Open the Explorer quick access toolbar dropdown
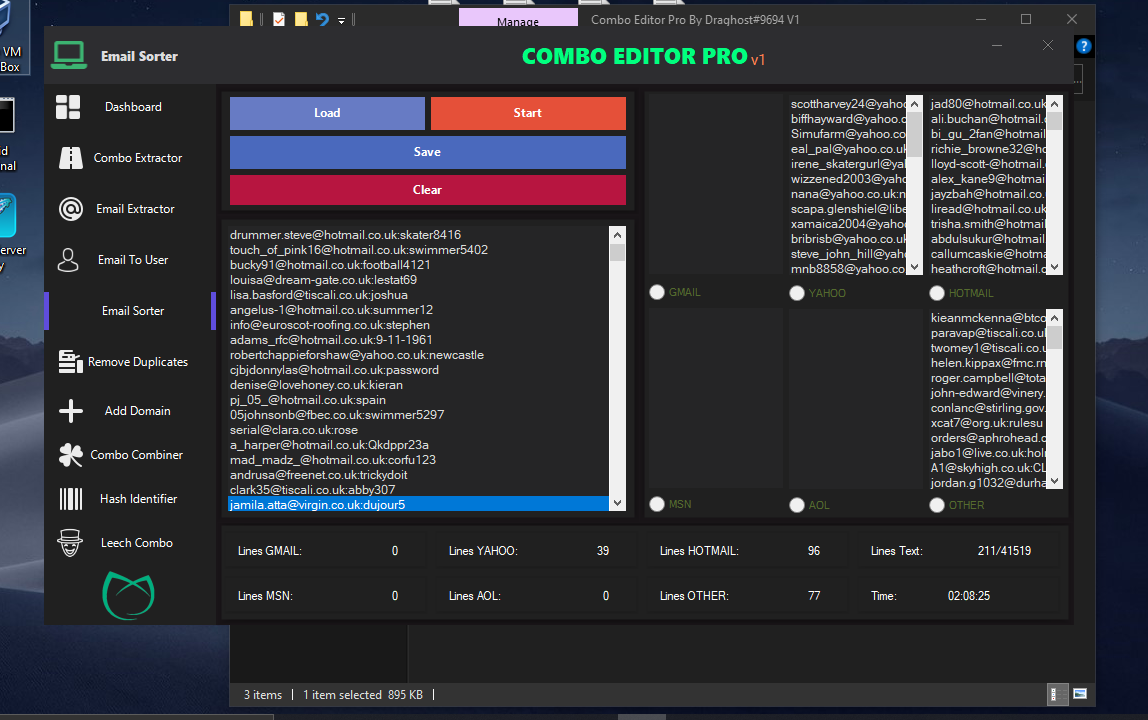Image resolution: width=1148 pixels, height=720 pixels. pos(341,21)
